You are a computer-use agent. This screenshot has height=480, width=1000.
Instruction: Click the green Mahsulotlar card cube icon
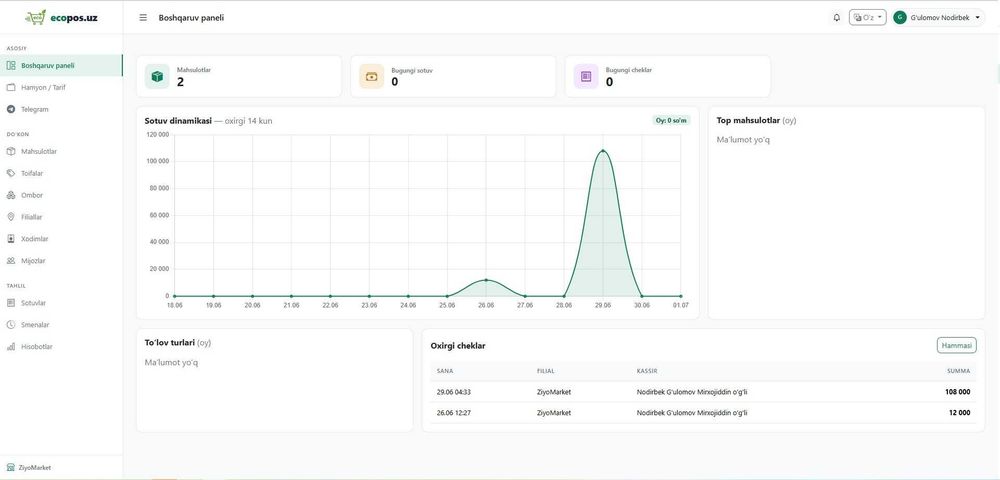(157, 76)
